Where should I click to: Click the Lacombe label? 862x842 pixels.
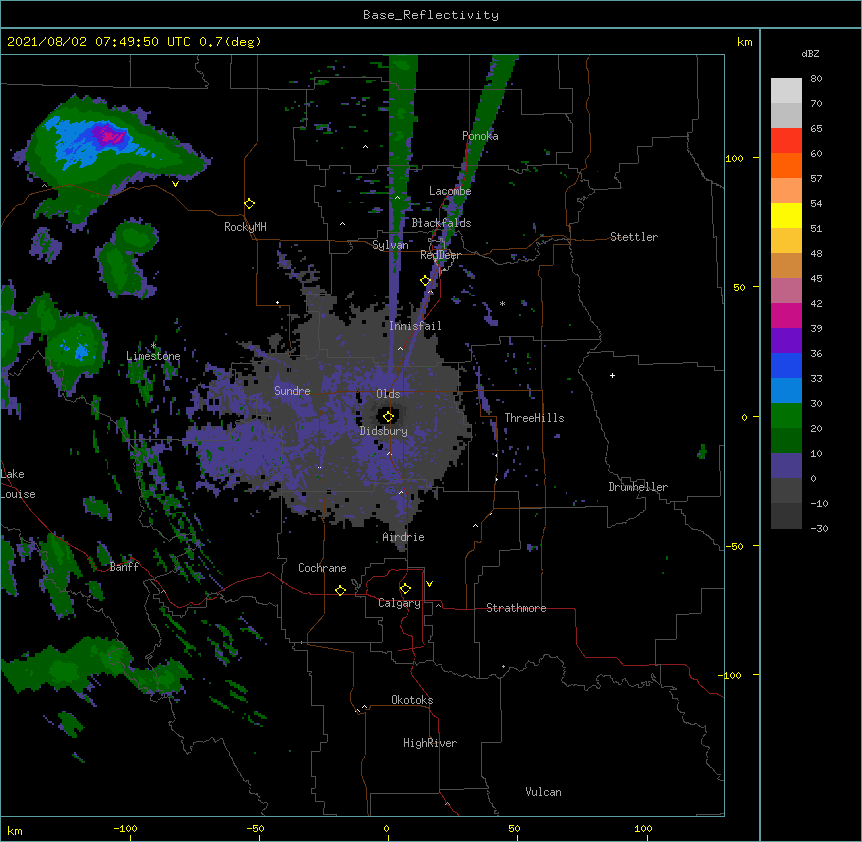click(450, 191)
